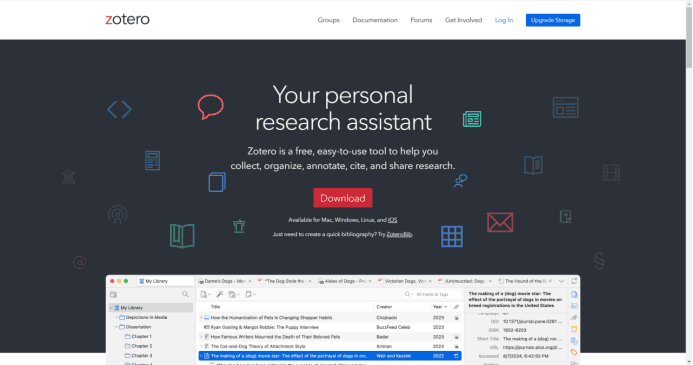Click the blue grid table icon

[452, 236]
